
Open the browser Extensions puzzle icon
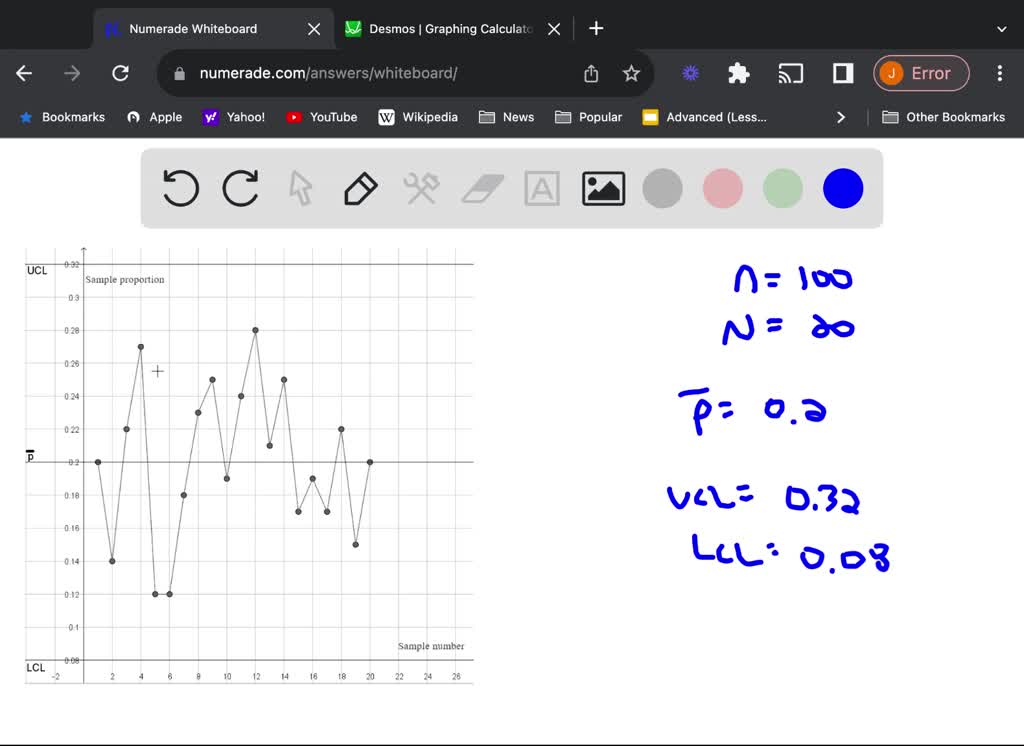click(x=739, y=73)
